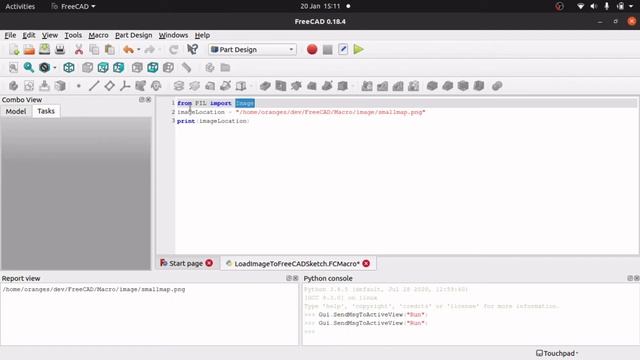Image resolution: width=640 pixels, height=360 pixels.
Task: Open the Tools menu
Action: tap(73, 35)
